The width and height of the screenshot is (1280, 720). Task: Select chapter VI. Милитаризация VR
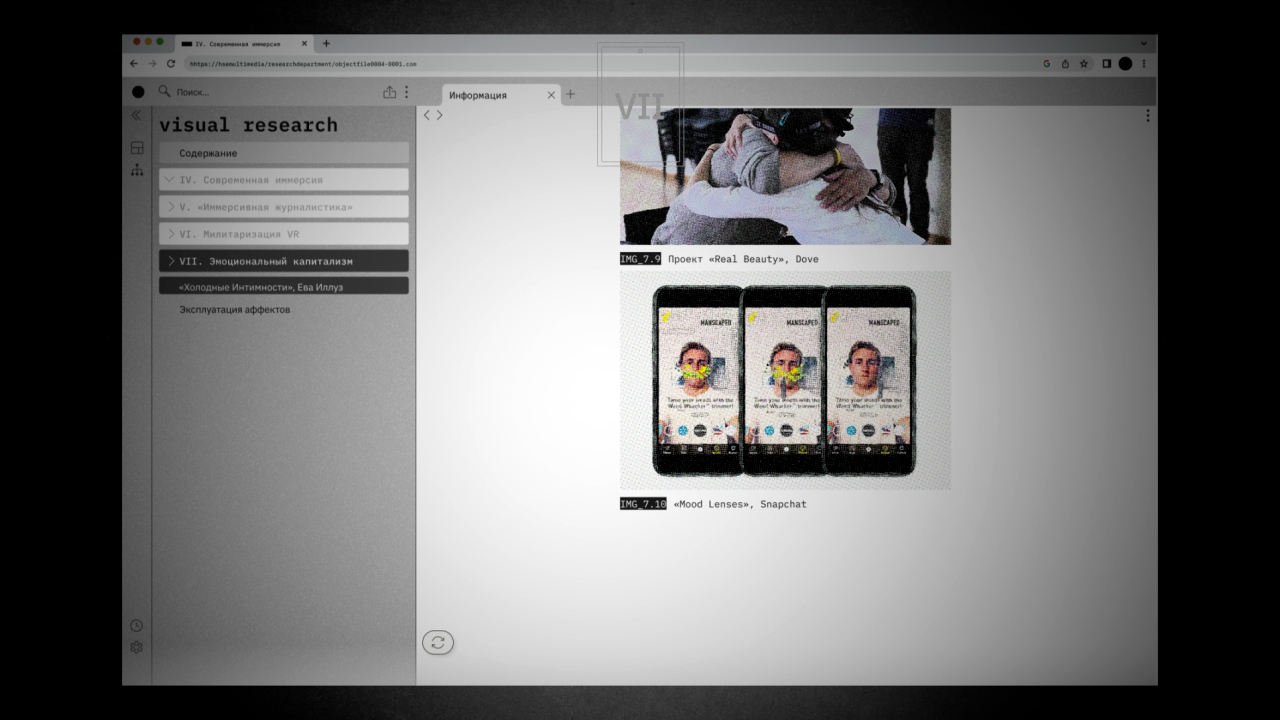point(284,234)
